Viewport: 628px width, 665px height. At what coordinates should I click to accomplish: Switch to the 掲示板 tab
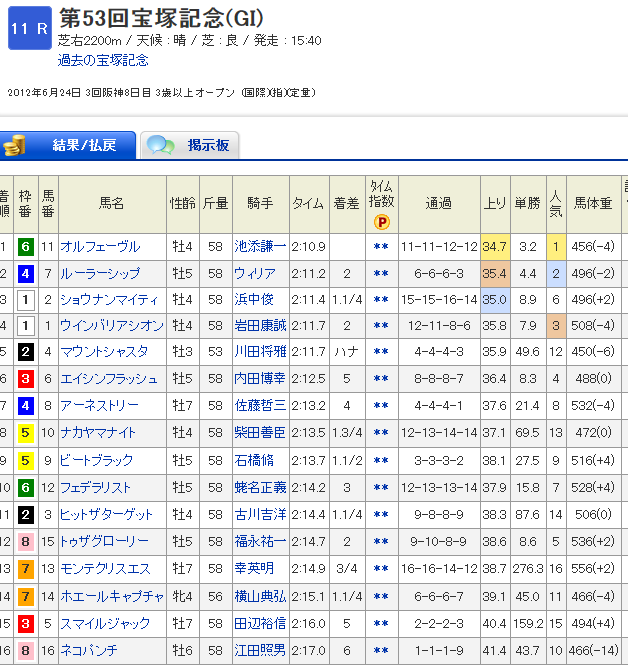(x=190, y=145)
